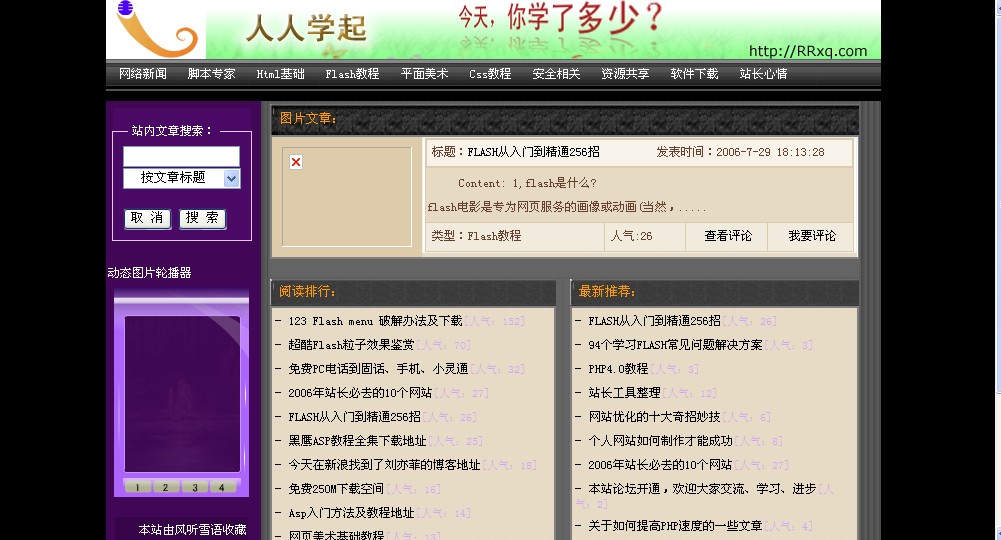Show slide 3 in image carousel
This screenshot has height=540, width=1001.
(194, 487)
